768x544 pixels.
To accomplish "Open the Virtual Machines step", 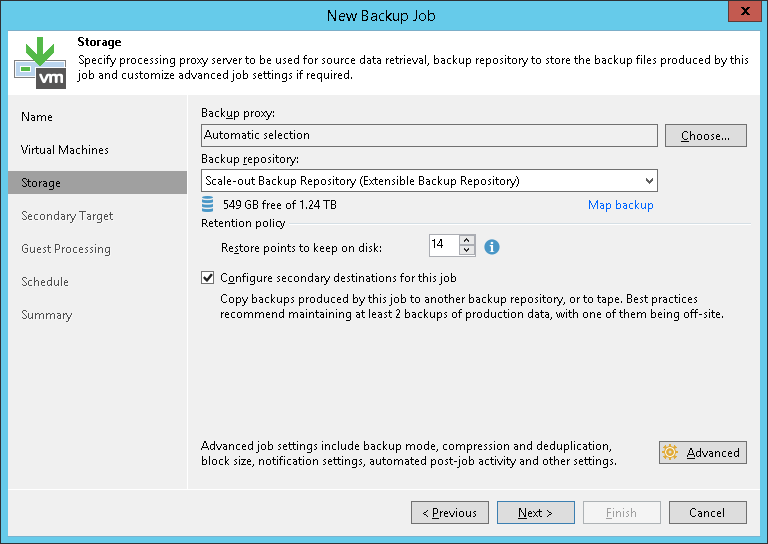I will (x=65, y=150).
